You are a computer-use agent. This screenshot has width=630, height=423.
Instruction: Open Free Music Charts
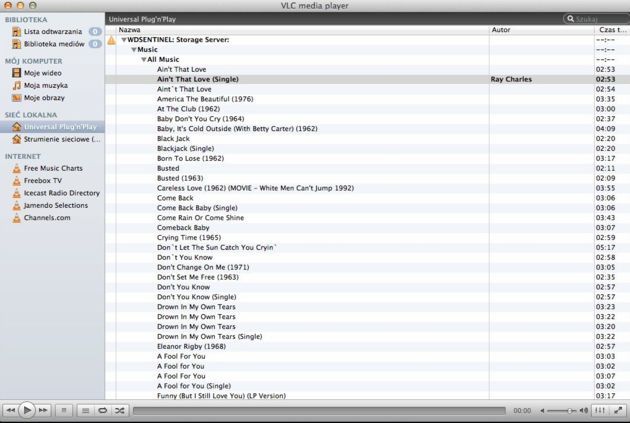(53, 168)
